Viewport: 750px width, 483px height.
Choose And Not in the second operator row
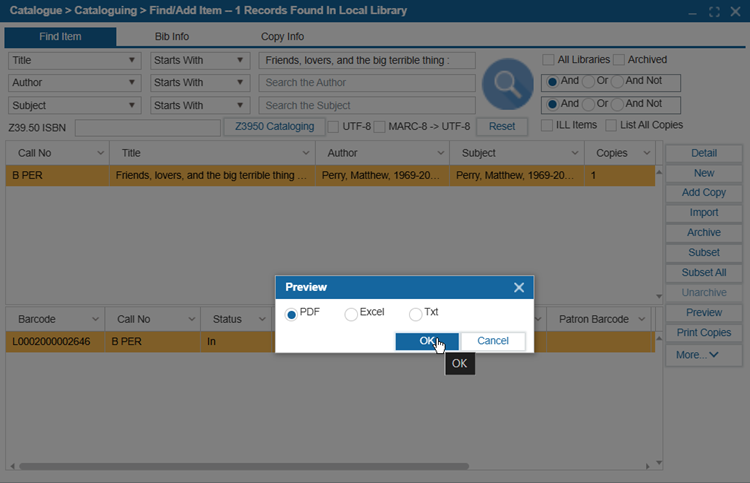(x=618, y=104)
